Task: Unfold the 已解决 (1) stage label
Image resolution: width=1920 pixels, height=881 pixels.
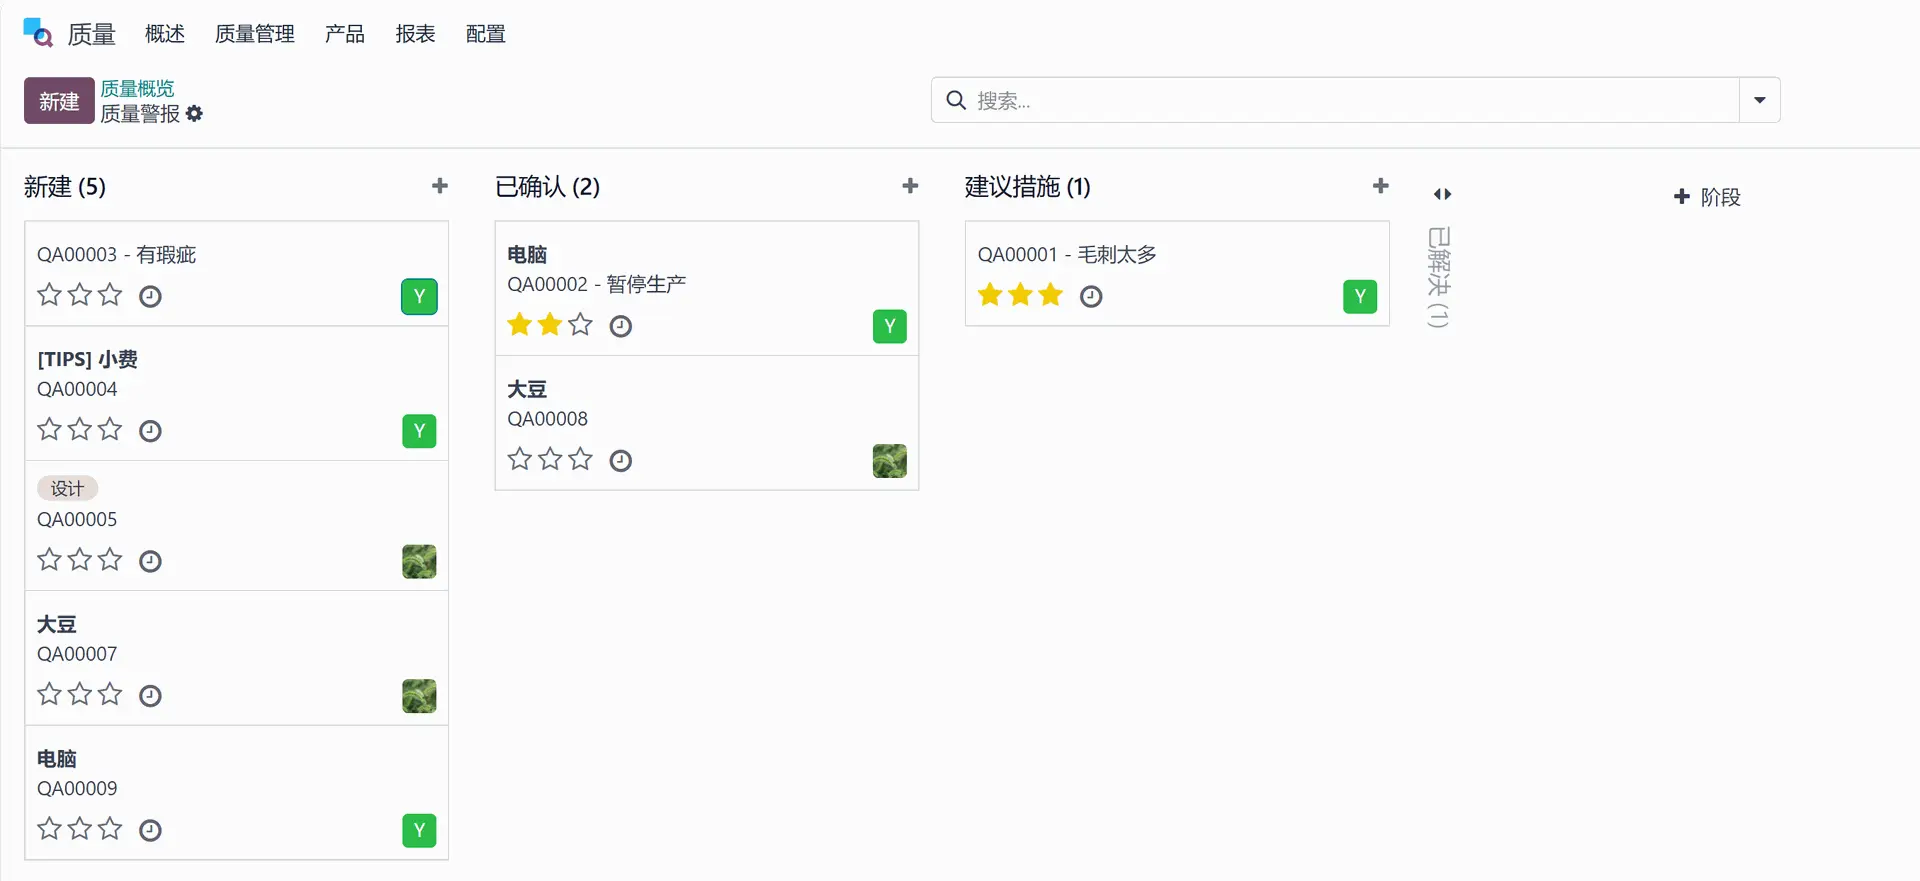Action: tap(1438, 278)
